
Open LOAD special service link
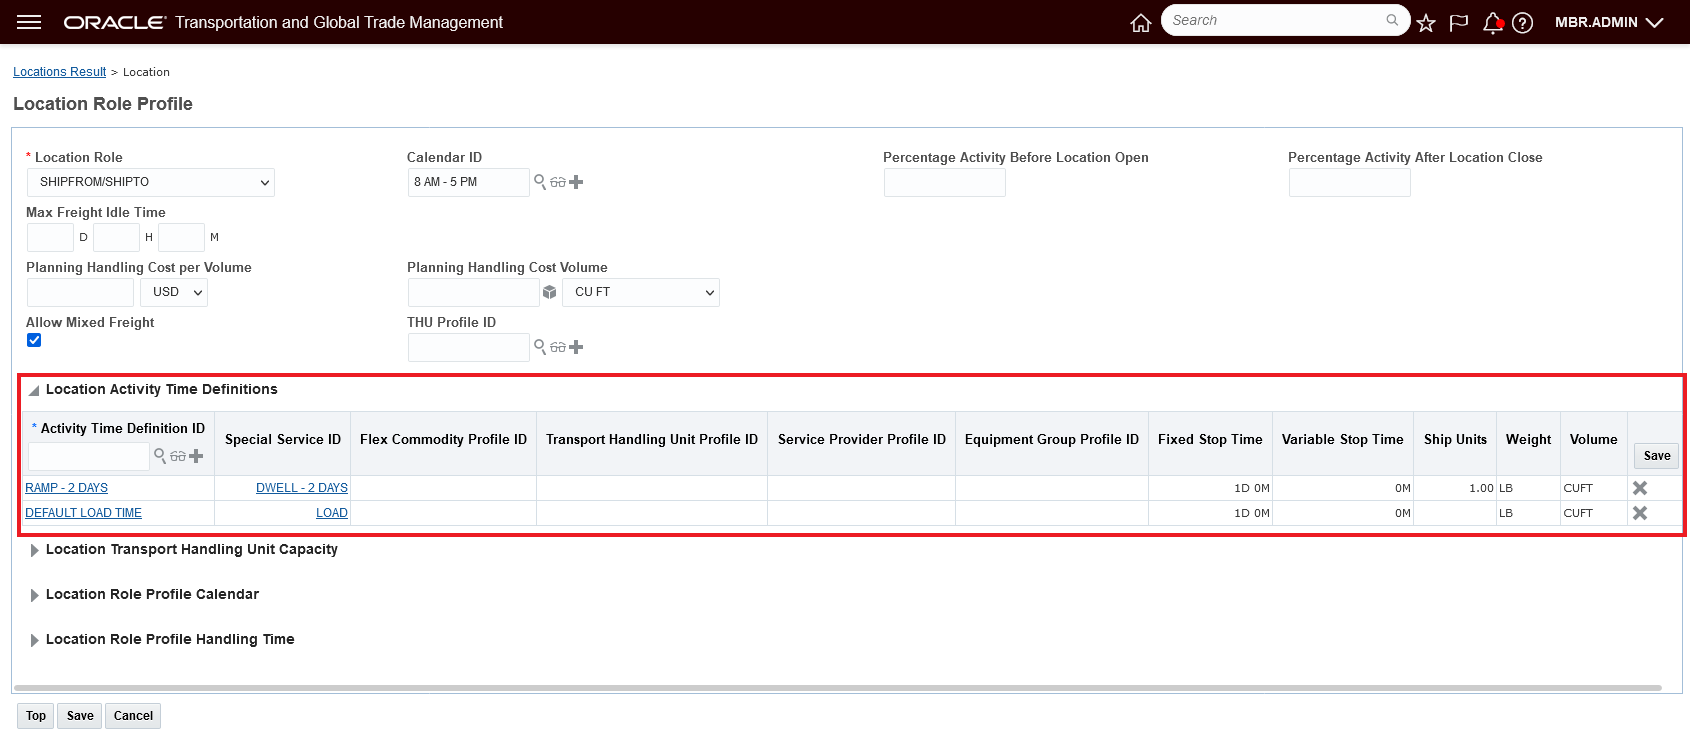332,513
